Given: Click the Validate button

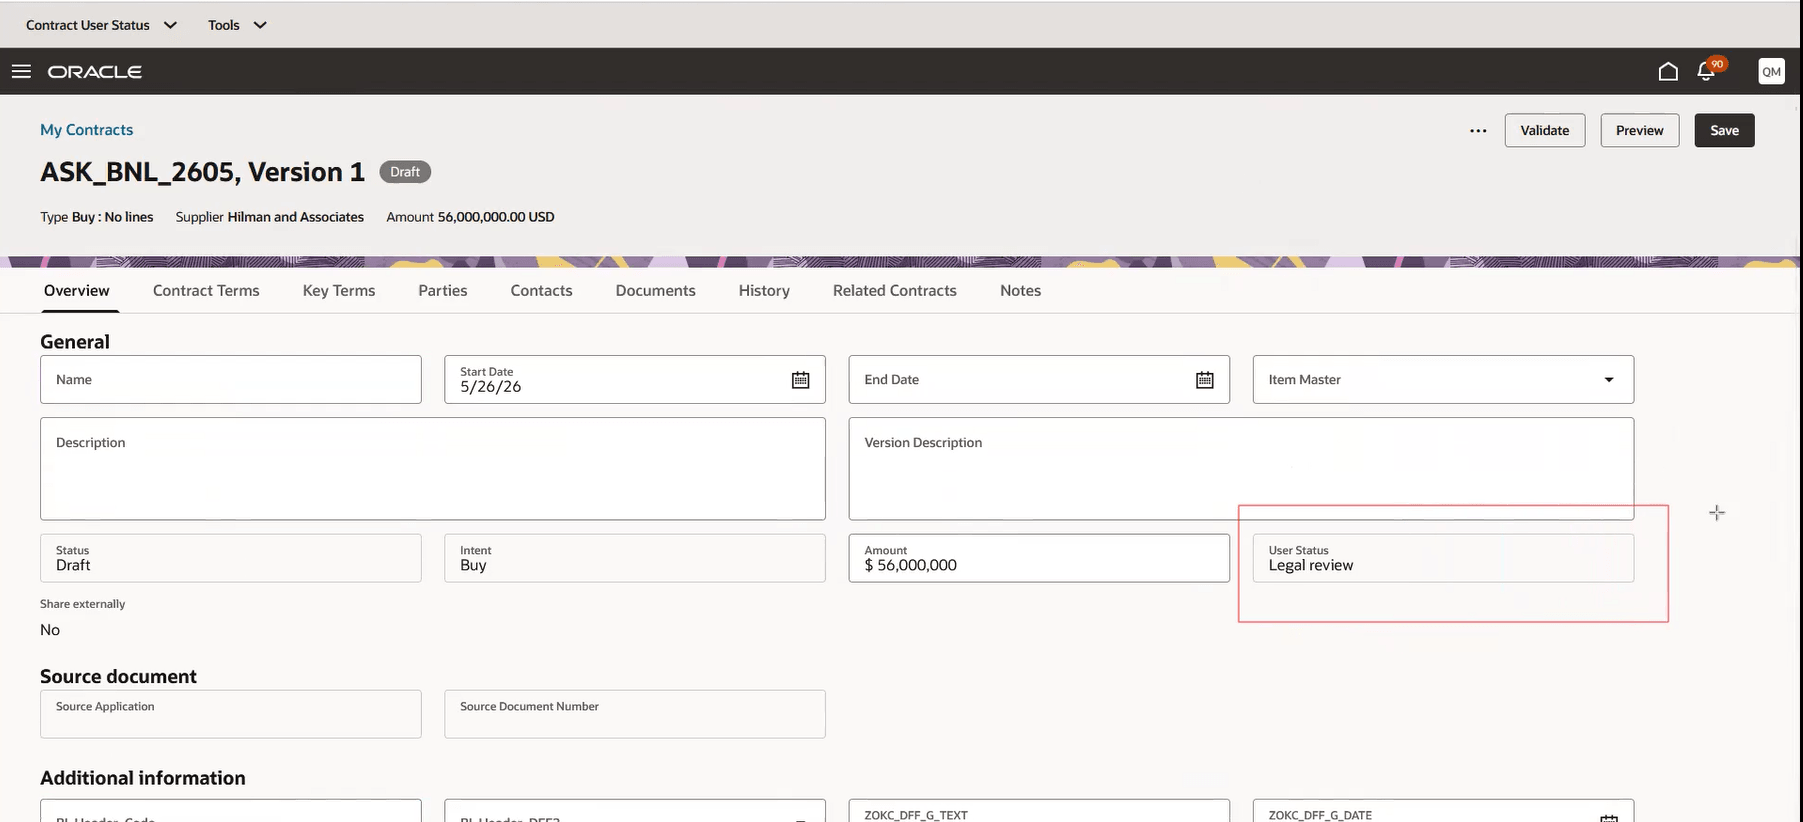Looking at the screenshot, I should pyautogui.click(x=1545, y=131).
